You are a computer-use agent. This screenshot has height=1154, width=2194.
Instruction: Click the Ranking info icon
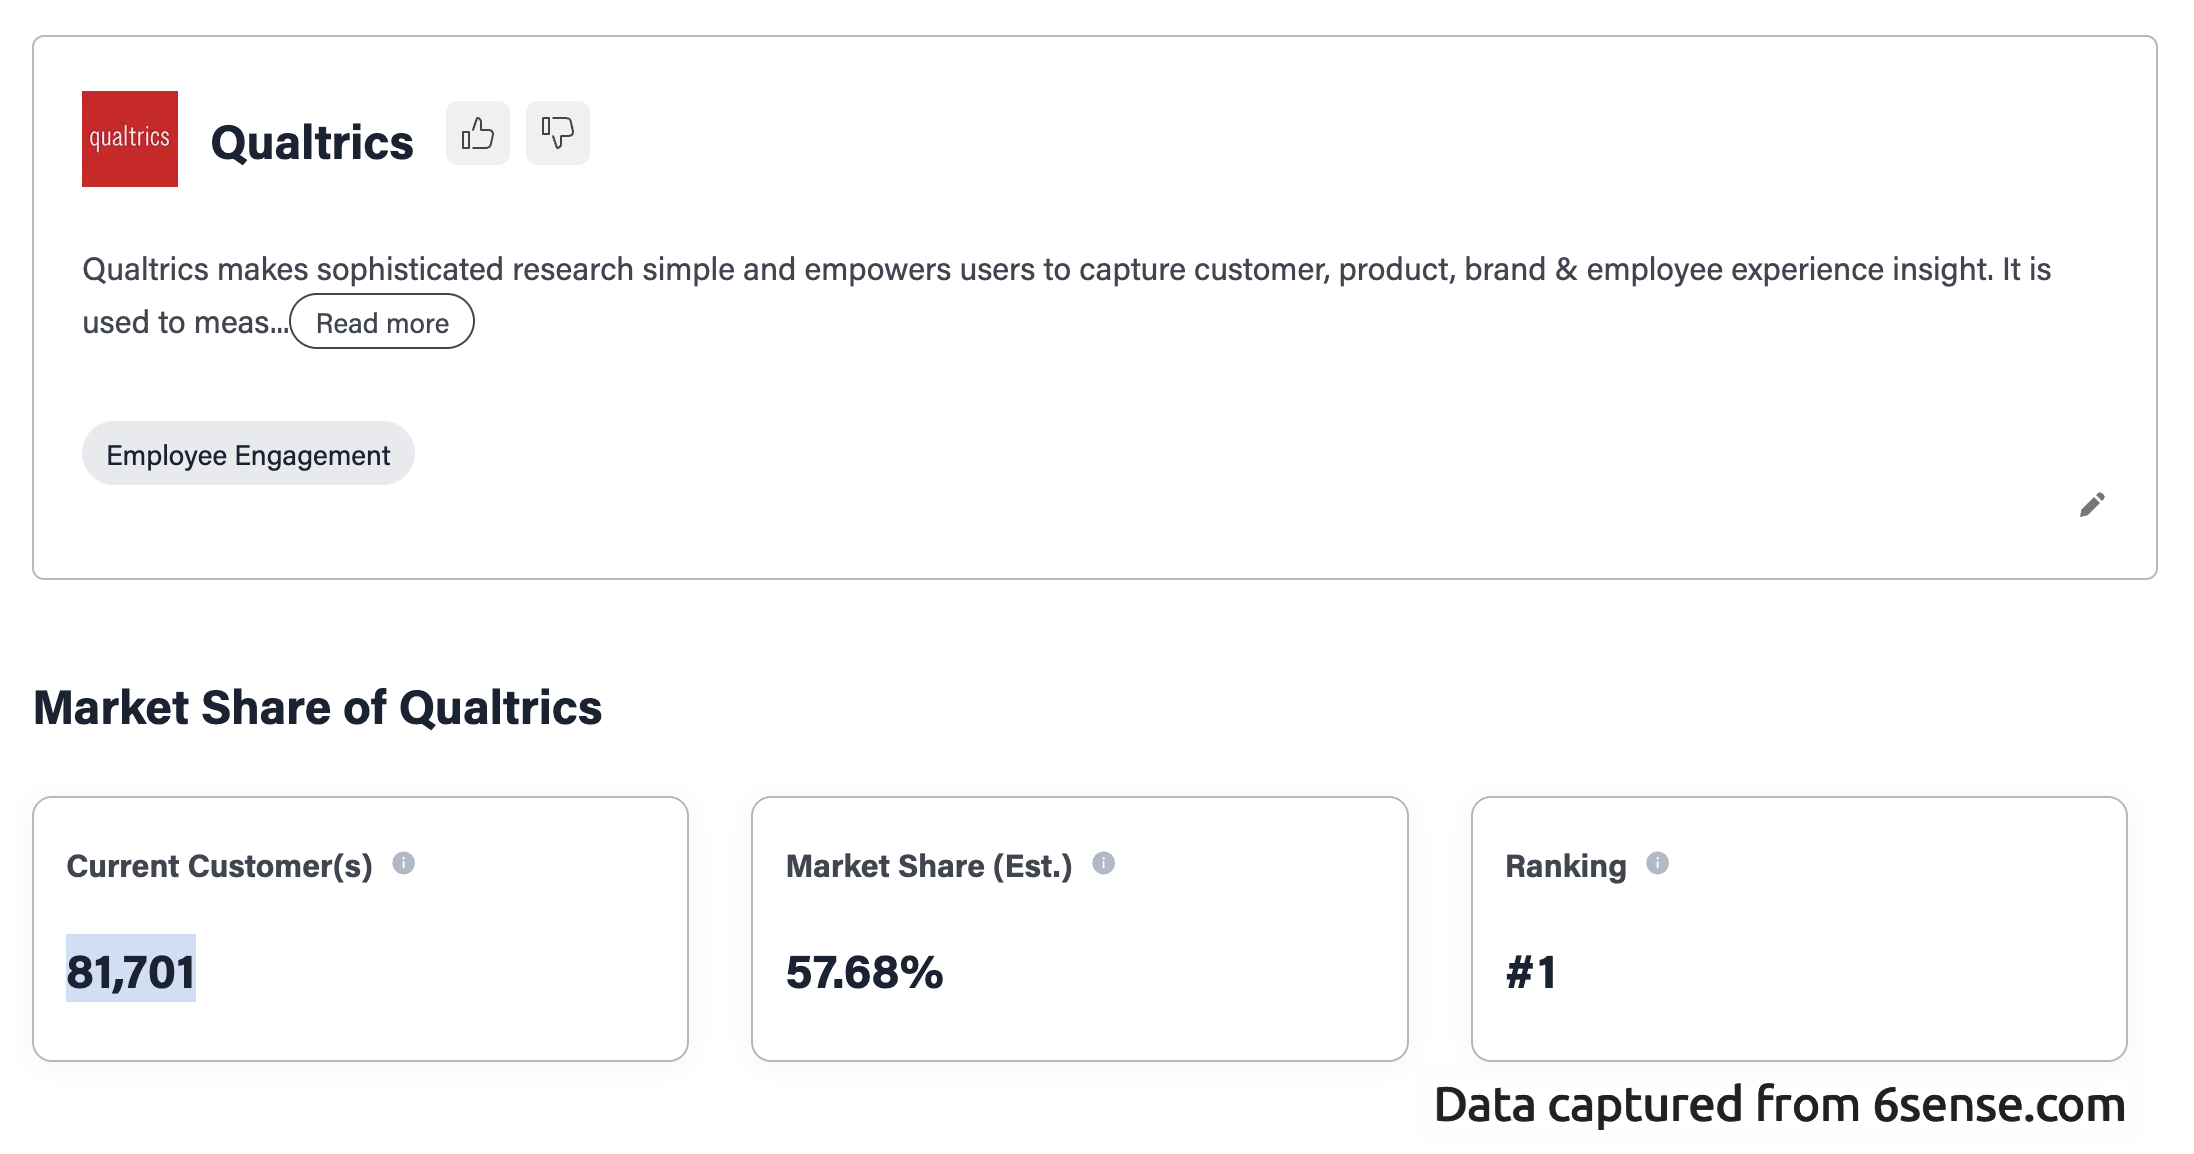[x=1657, y=863]
